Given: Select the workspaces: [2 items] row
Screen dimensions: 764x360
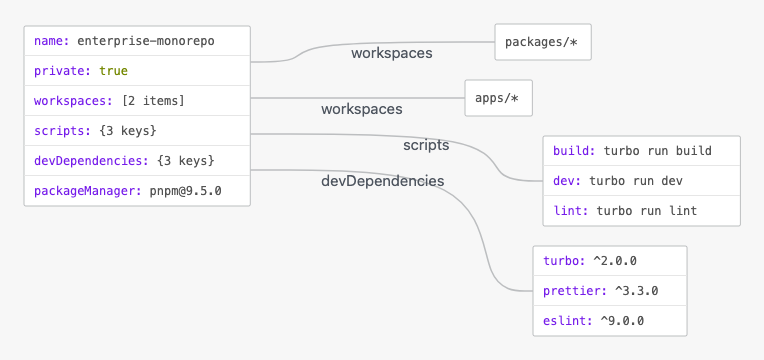Looking at the screenshot, I should (137, 101).
